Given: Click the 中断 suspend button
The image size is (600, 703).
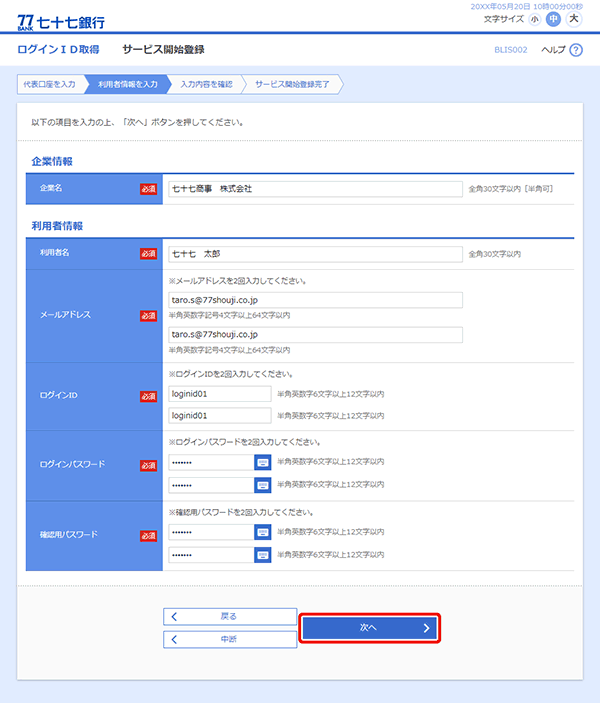Looking at the screenshot, I should pyautogui.click(x=230, y=639).
